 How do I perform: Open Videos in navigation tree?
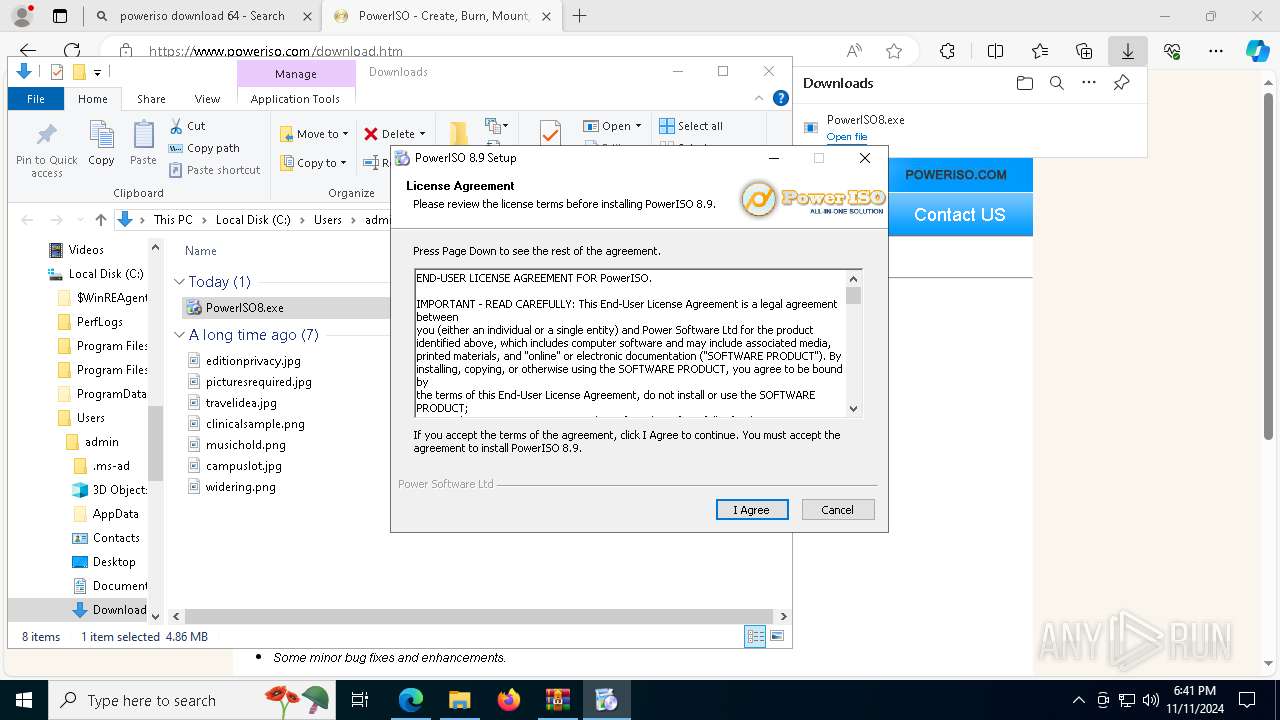86,250
